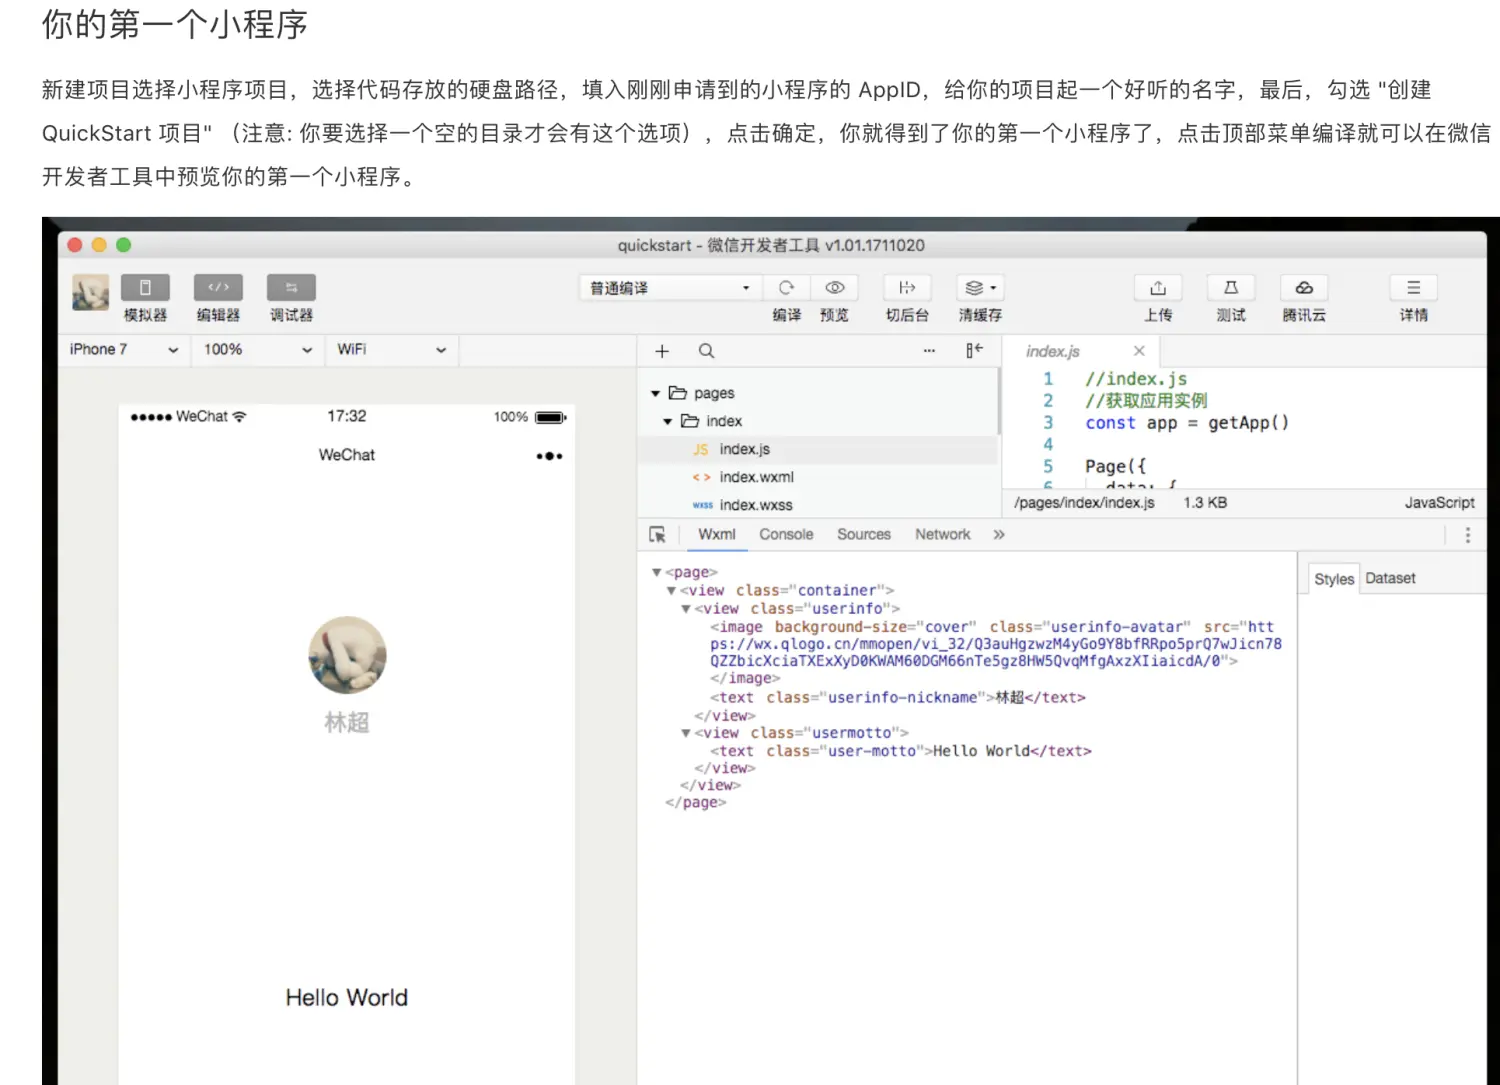Image resolution: width=1500 pixels, height=1085 pixels.
Task: Click the JavaScript language status label
Action: (x=1439, y=503)
